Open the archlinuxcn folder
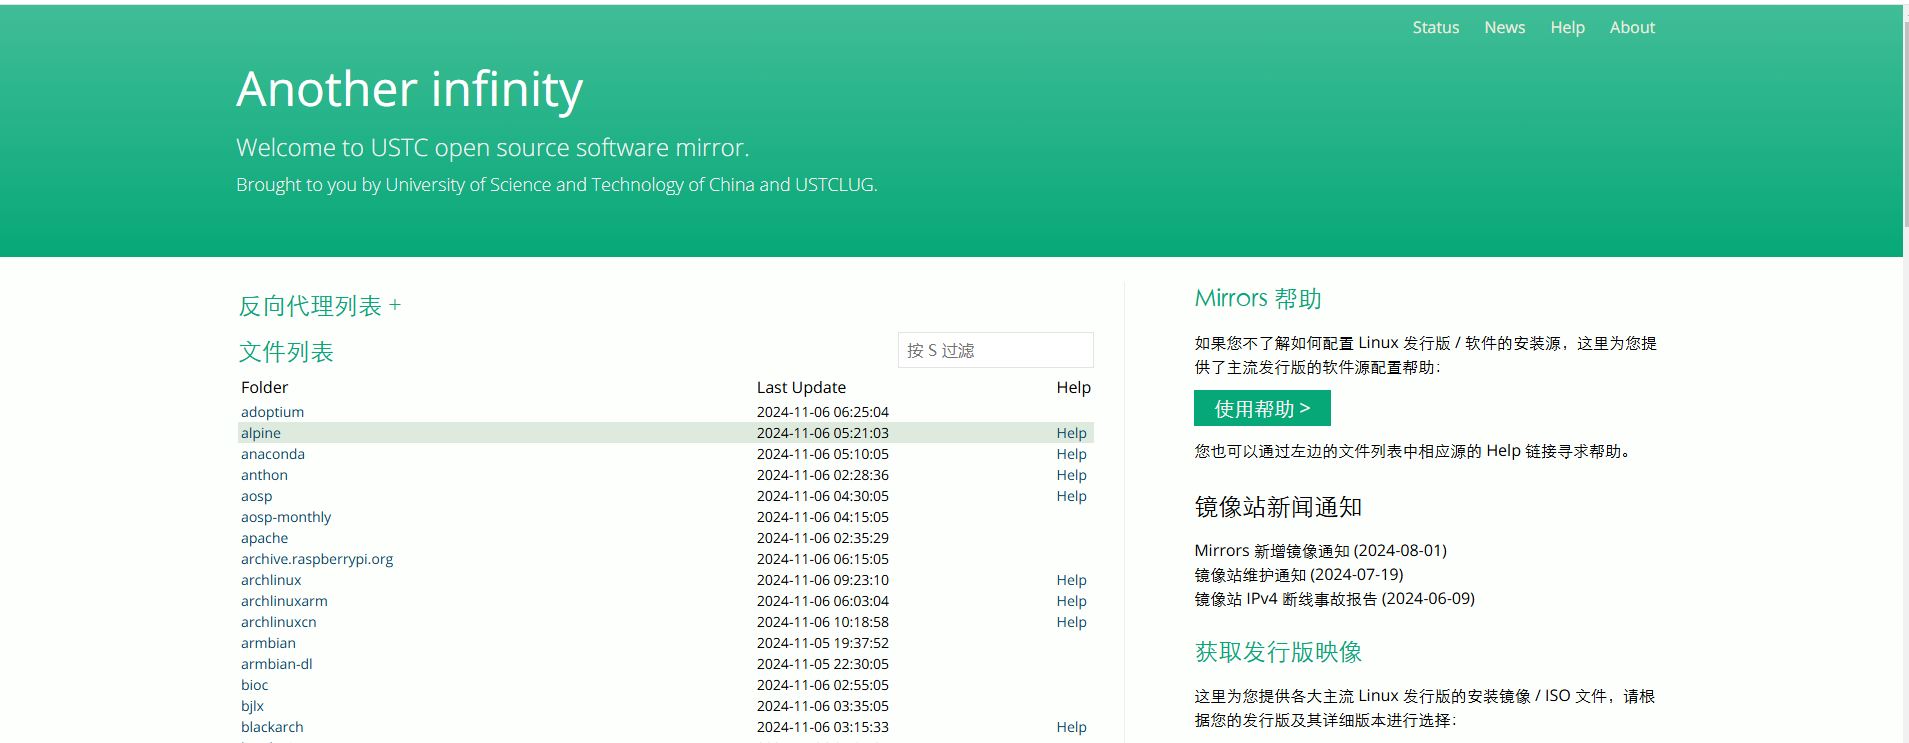This screenshot has width=1909, height=743. pyautogui.click(x=278, y=622)
